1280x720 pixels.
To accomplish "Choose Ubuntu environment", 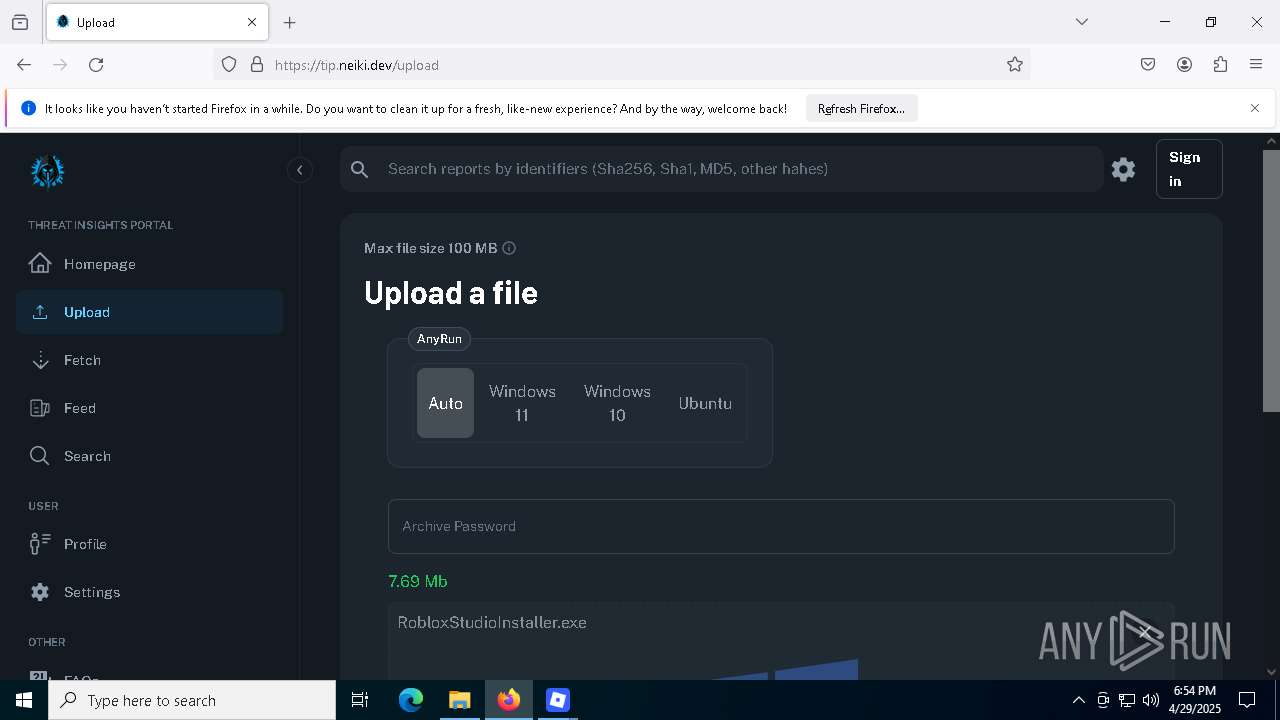I will click(705, 403).
